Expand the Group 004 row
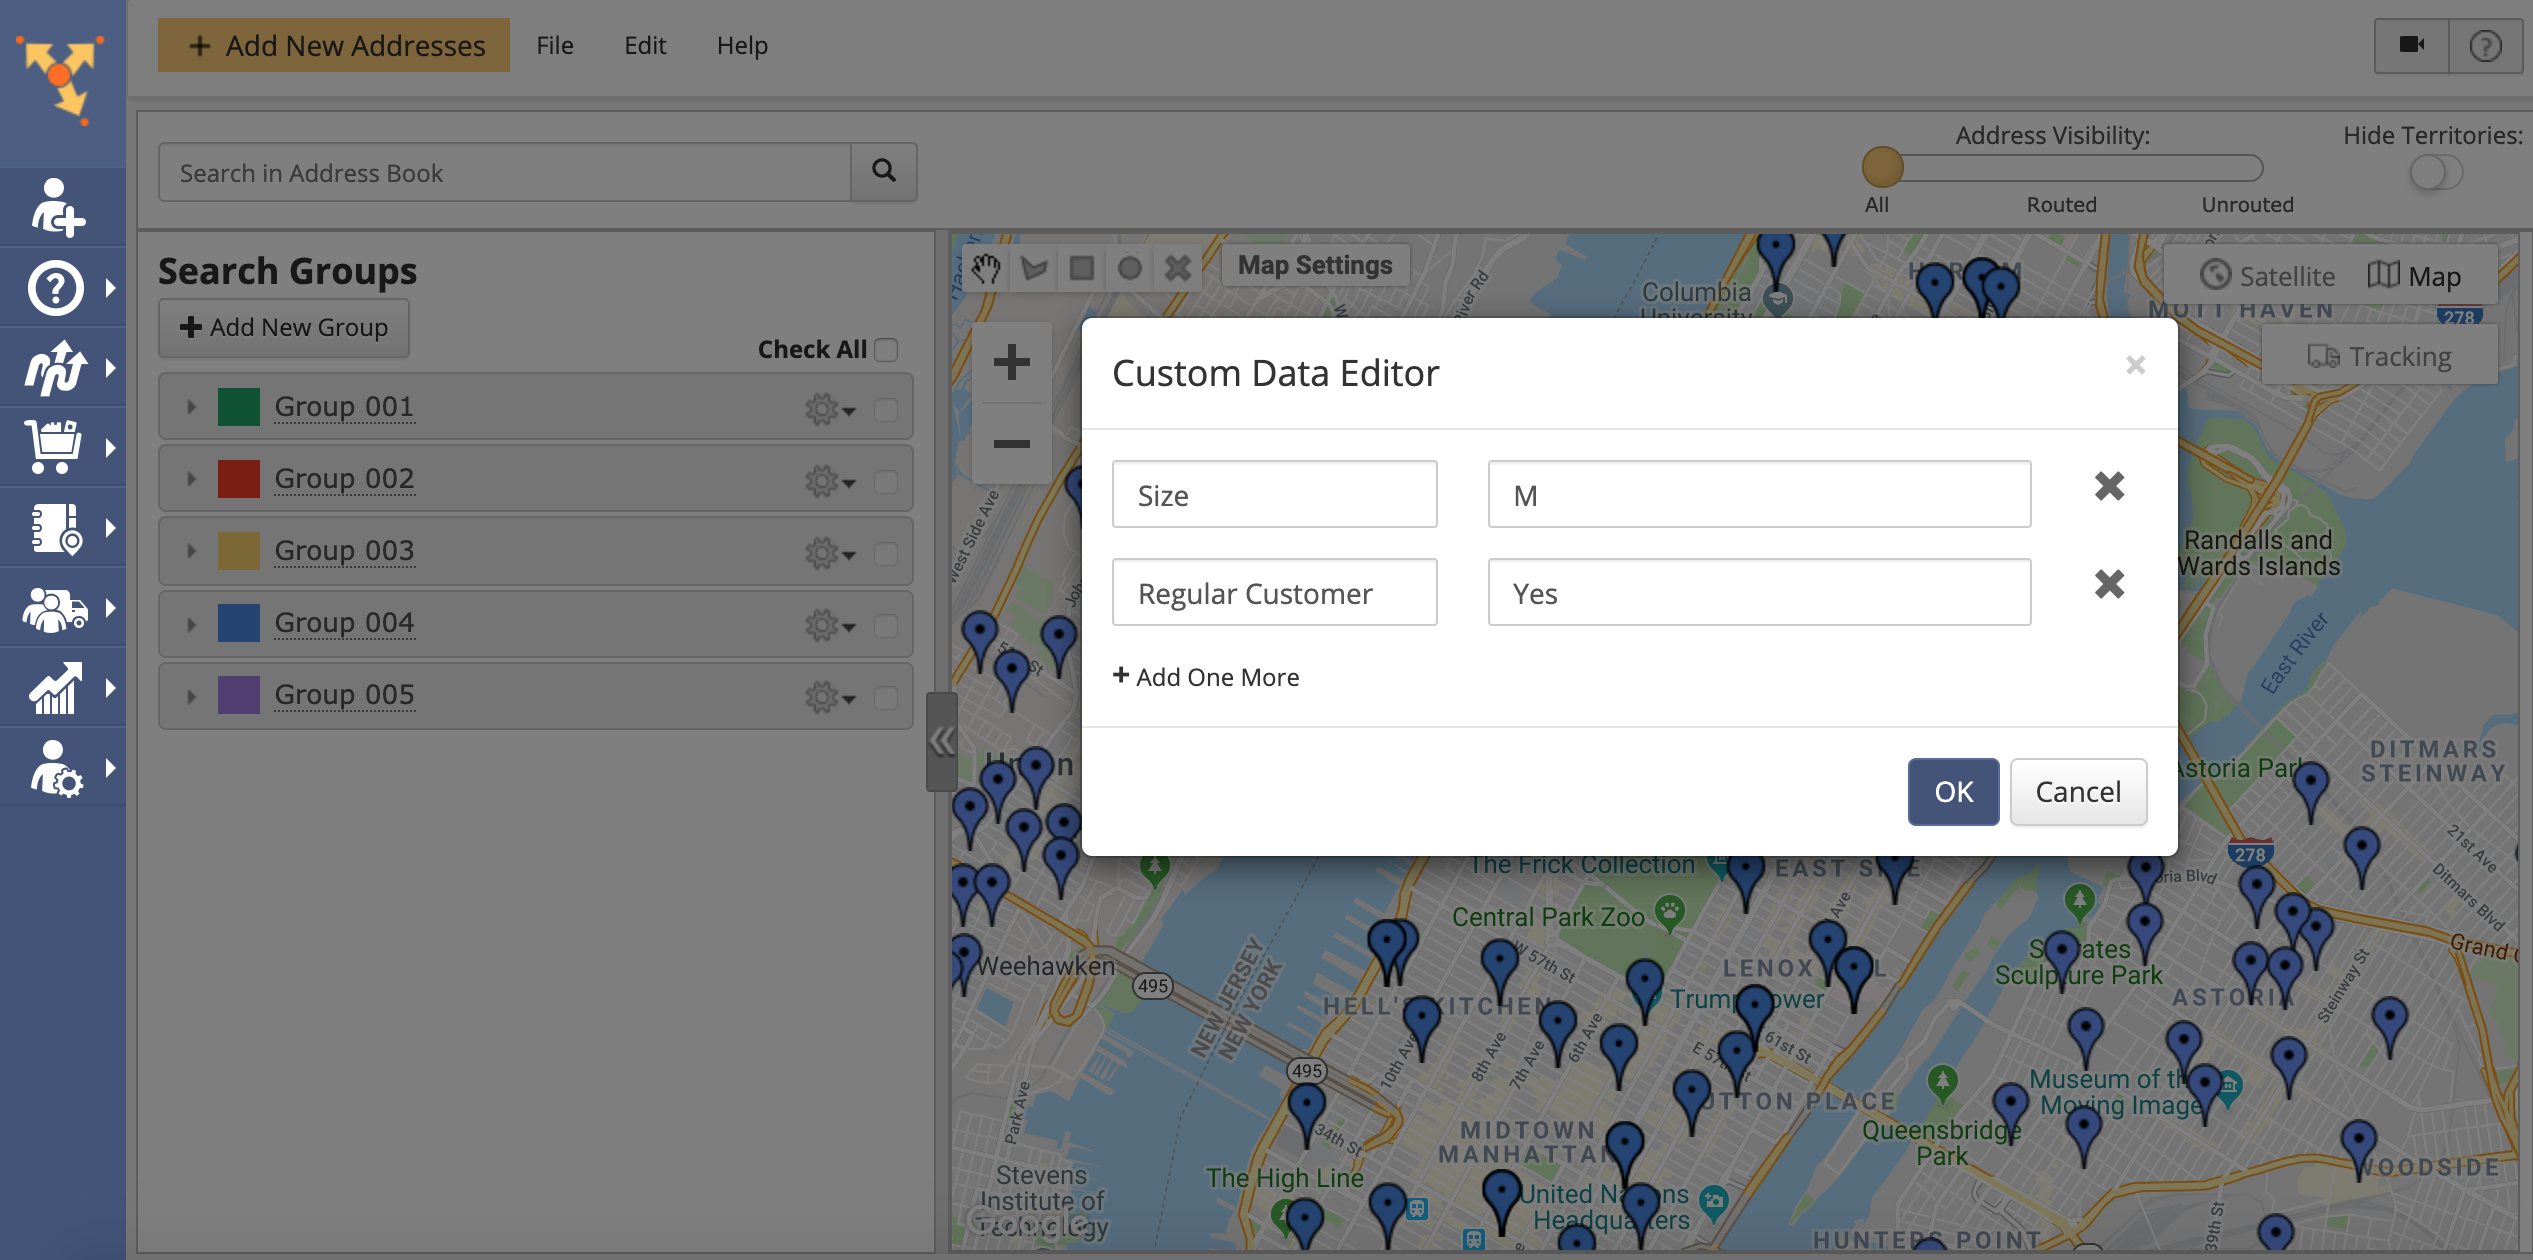The height and width of the screenshot is (1260, 2533). click(x=191, y=625)
